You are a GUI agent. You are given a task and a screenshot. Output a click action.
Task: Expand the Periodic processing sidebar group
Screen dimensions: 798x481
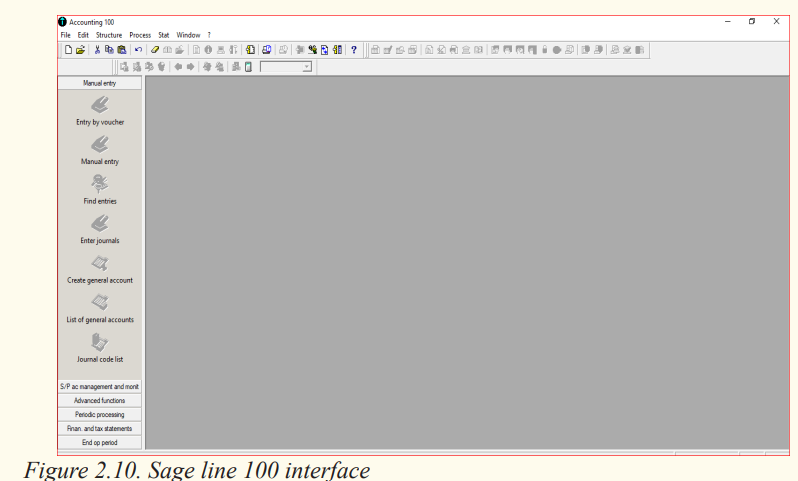pos(100,414)
